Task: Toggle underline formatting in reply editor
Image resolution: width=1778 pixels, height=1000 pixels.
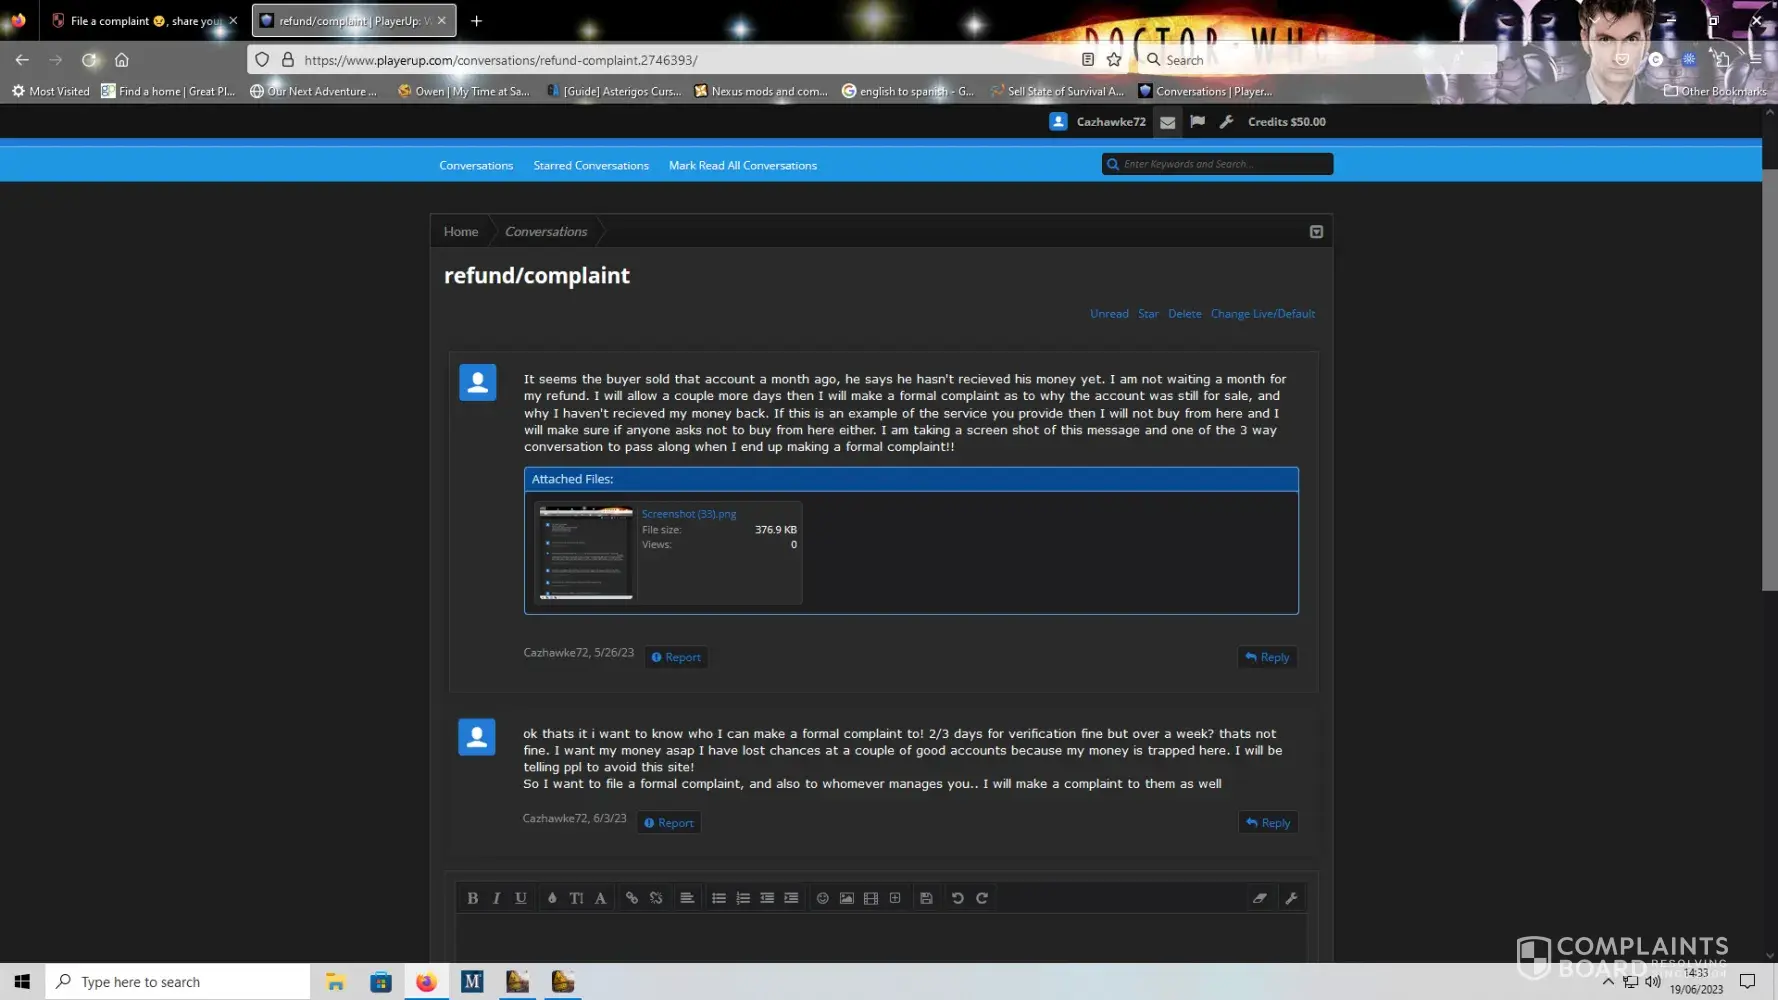Action: [521, 898]
